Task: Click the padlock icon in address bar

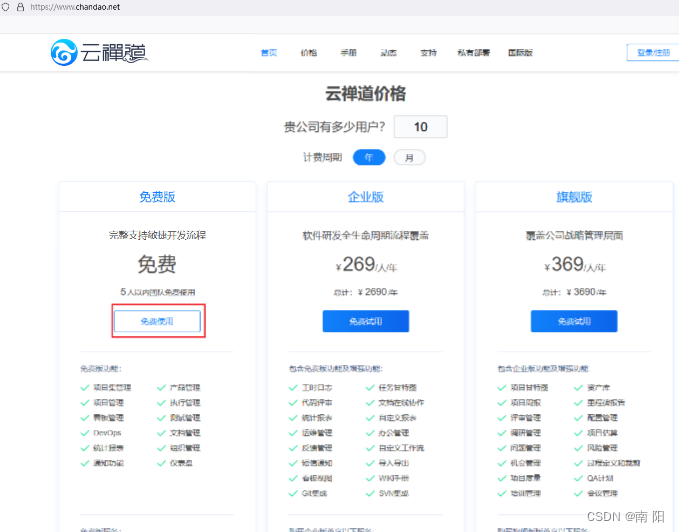Action: click(20, 7)
